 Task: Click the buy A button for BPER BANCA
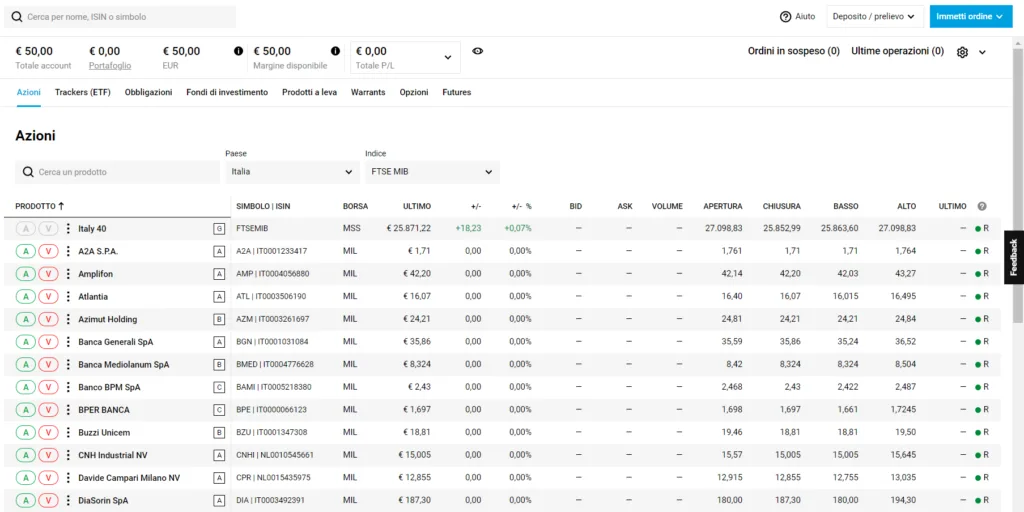pyautogui.click(x=25, y=409)
